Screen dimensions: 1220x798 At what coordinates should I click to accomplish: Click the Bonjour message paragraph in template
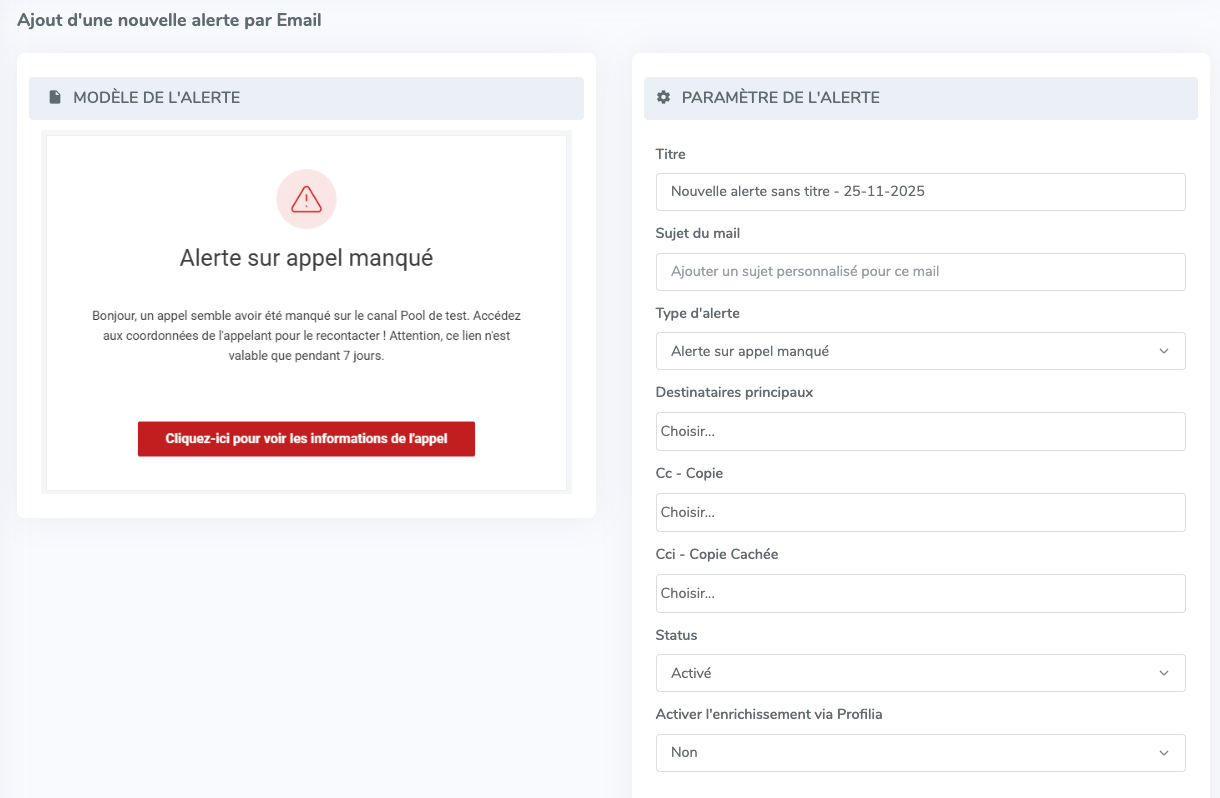click(306, 335)
